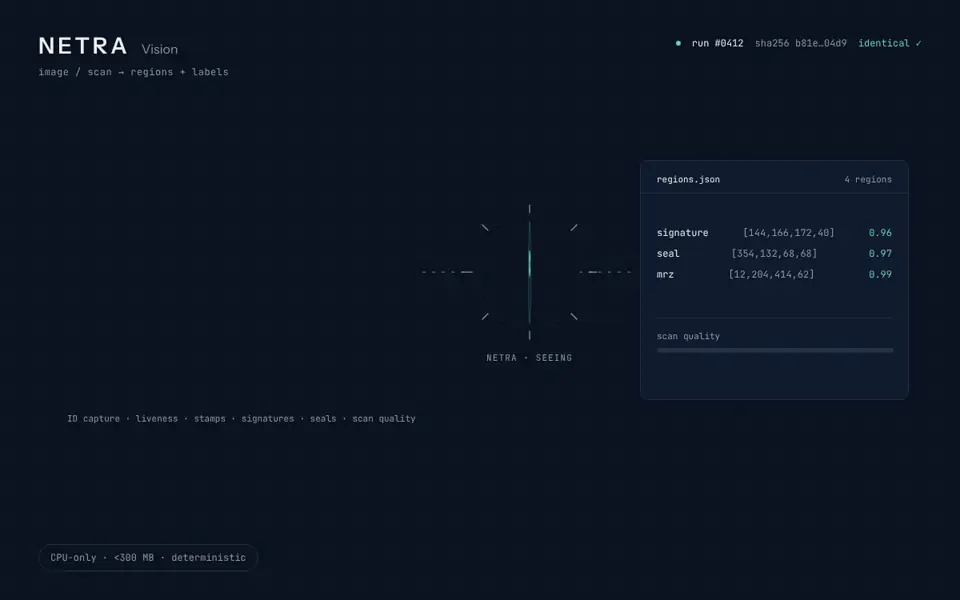
Task: Click the 'CPU-only · <300 MB · deterministic' pill
Action: (148, 558)
